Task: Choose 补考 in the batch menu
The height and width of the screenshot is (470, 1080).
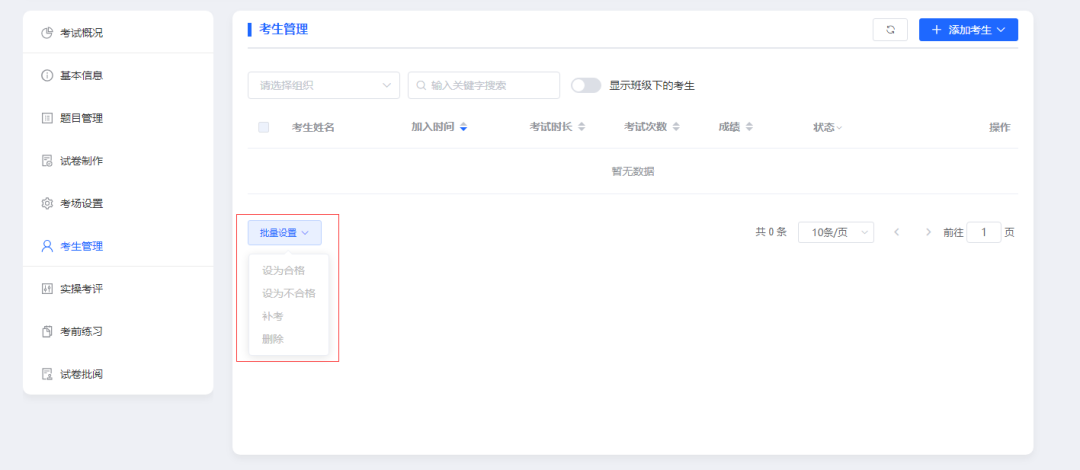Action: tap(273, 316)
